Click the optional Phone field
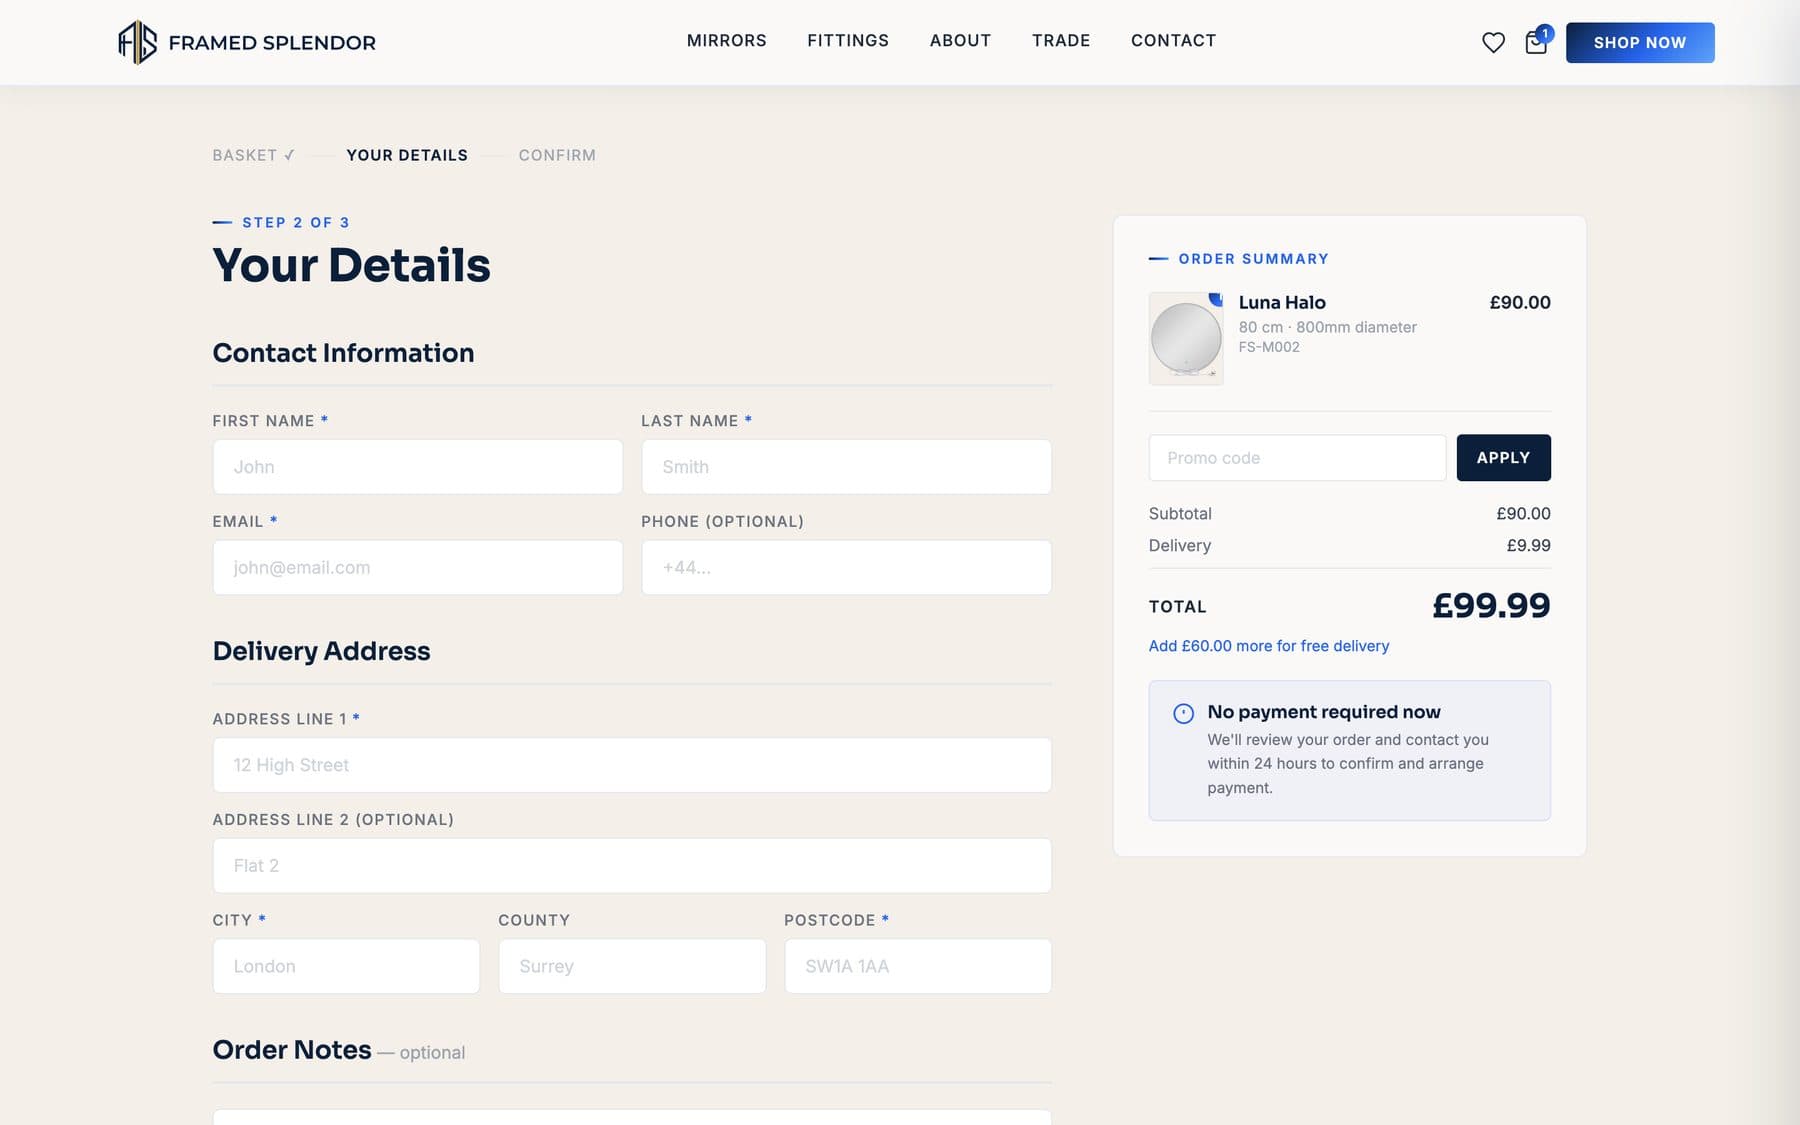1800x1125 pixels. click(846, 568)
